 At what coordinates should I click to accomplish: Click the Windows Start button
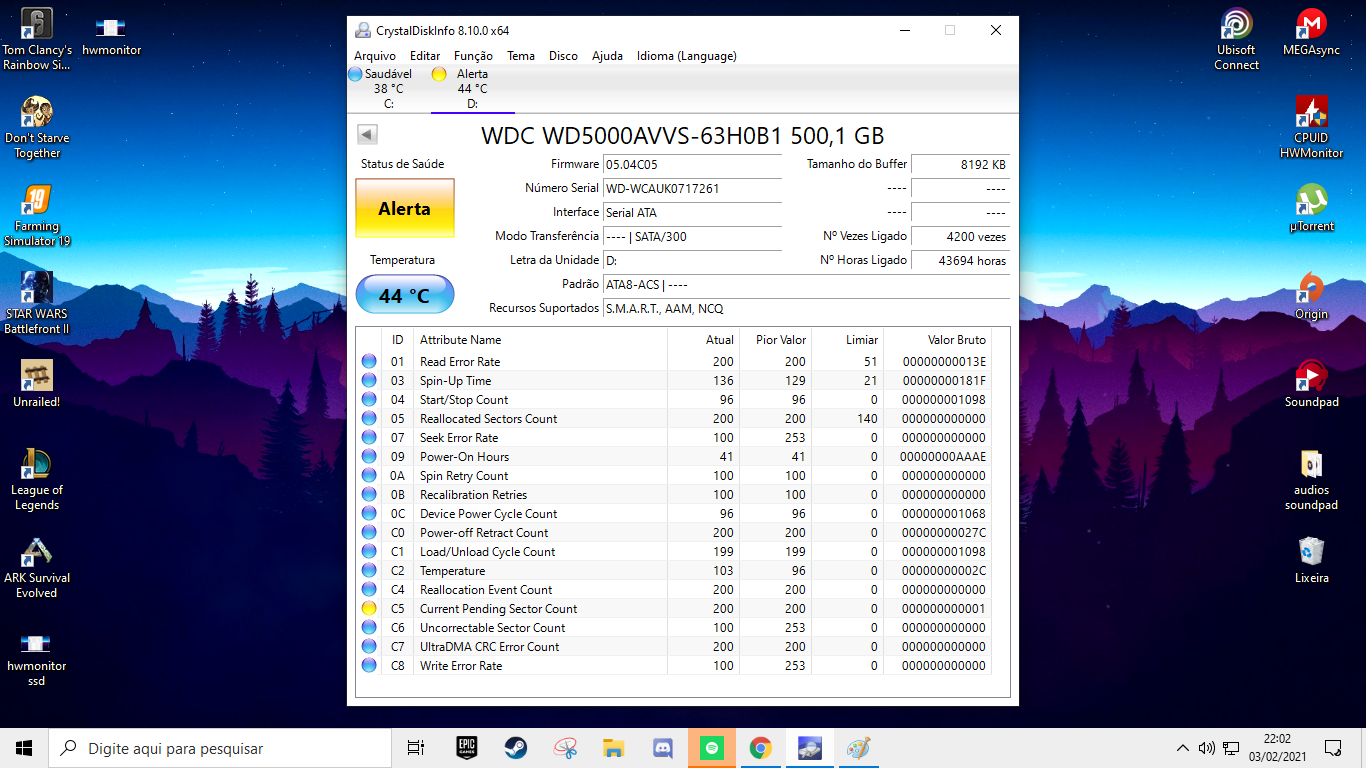coord(24,748)
